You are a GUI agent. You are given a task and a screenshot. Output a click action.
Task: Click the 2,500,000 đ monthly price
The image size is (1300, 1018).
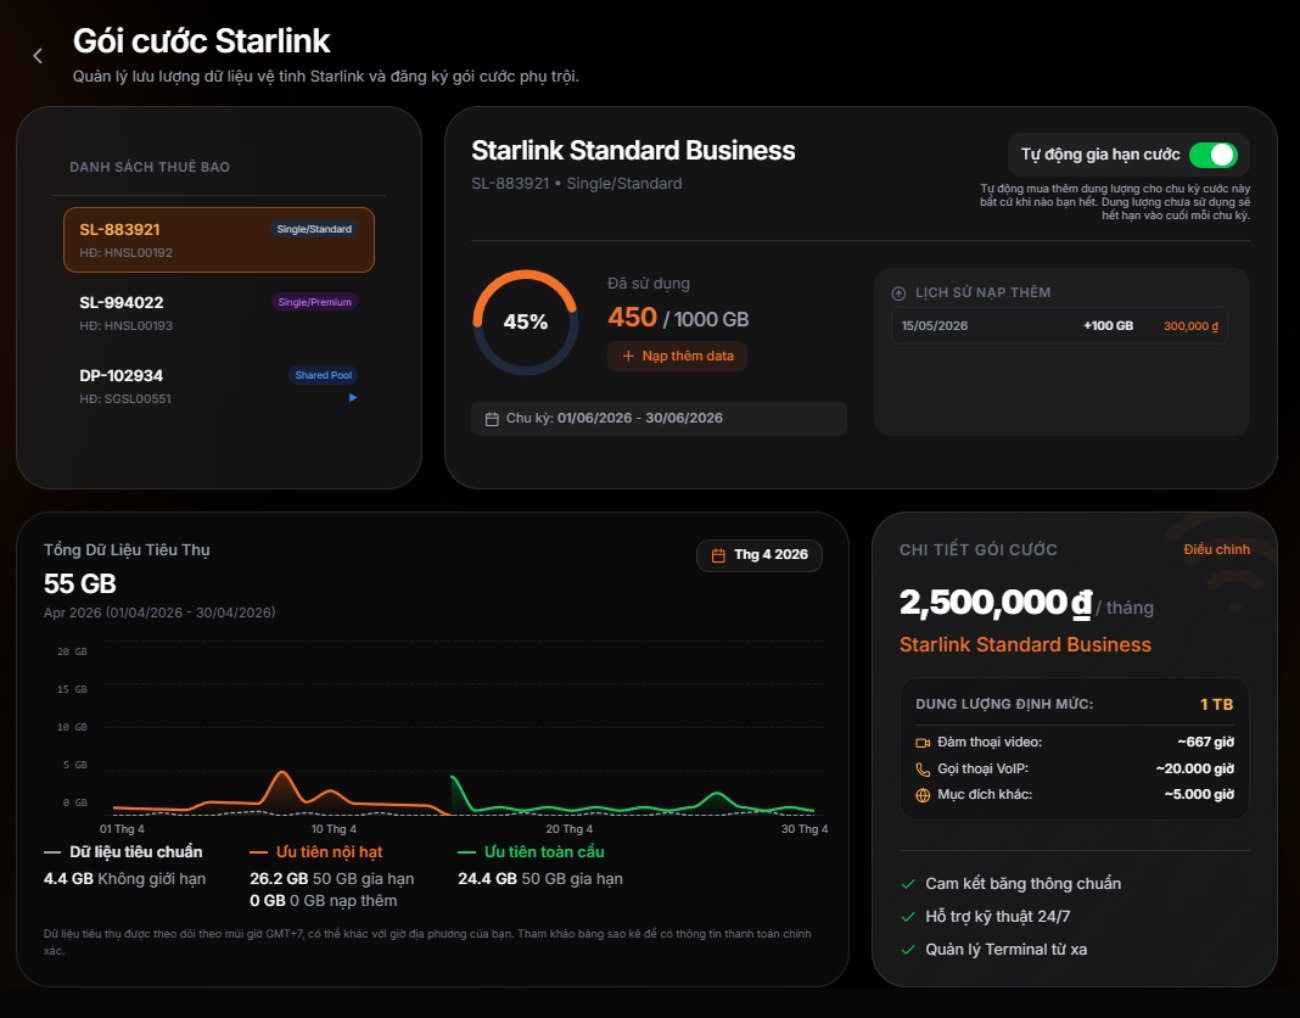(x=996, y=603)
